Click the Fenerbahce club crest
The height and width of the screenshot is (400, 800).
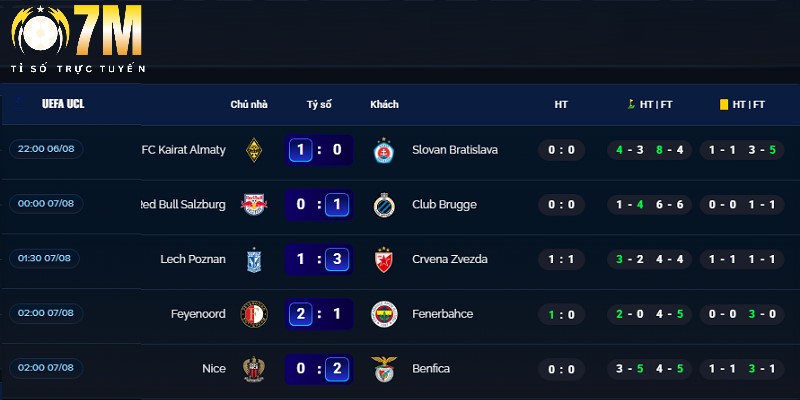383,314
